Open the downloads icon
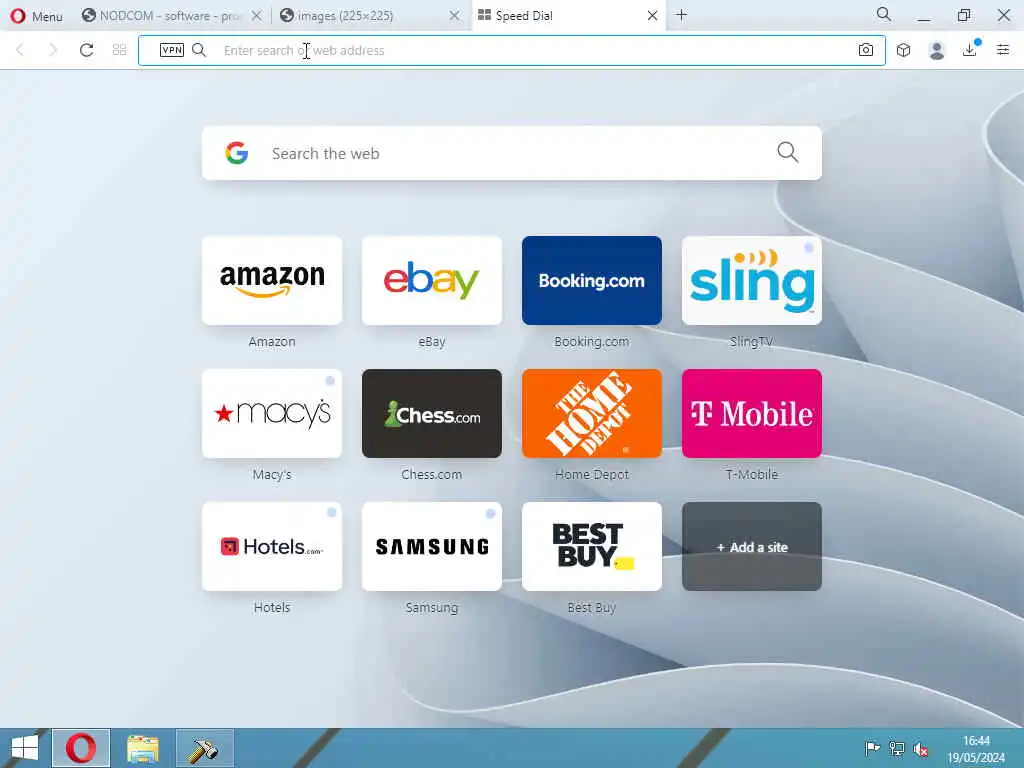 click(970, 49)
